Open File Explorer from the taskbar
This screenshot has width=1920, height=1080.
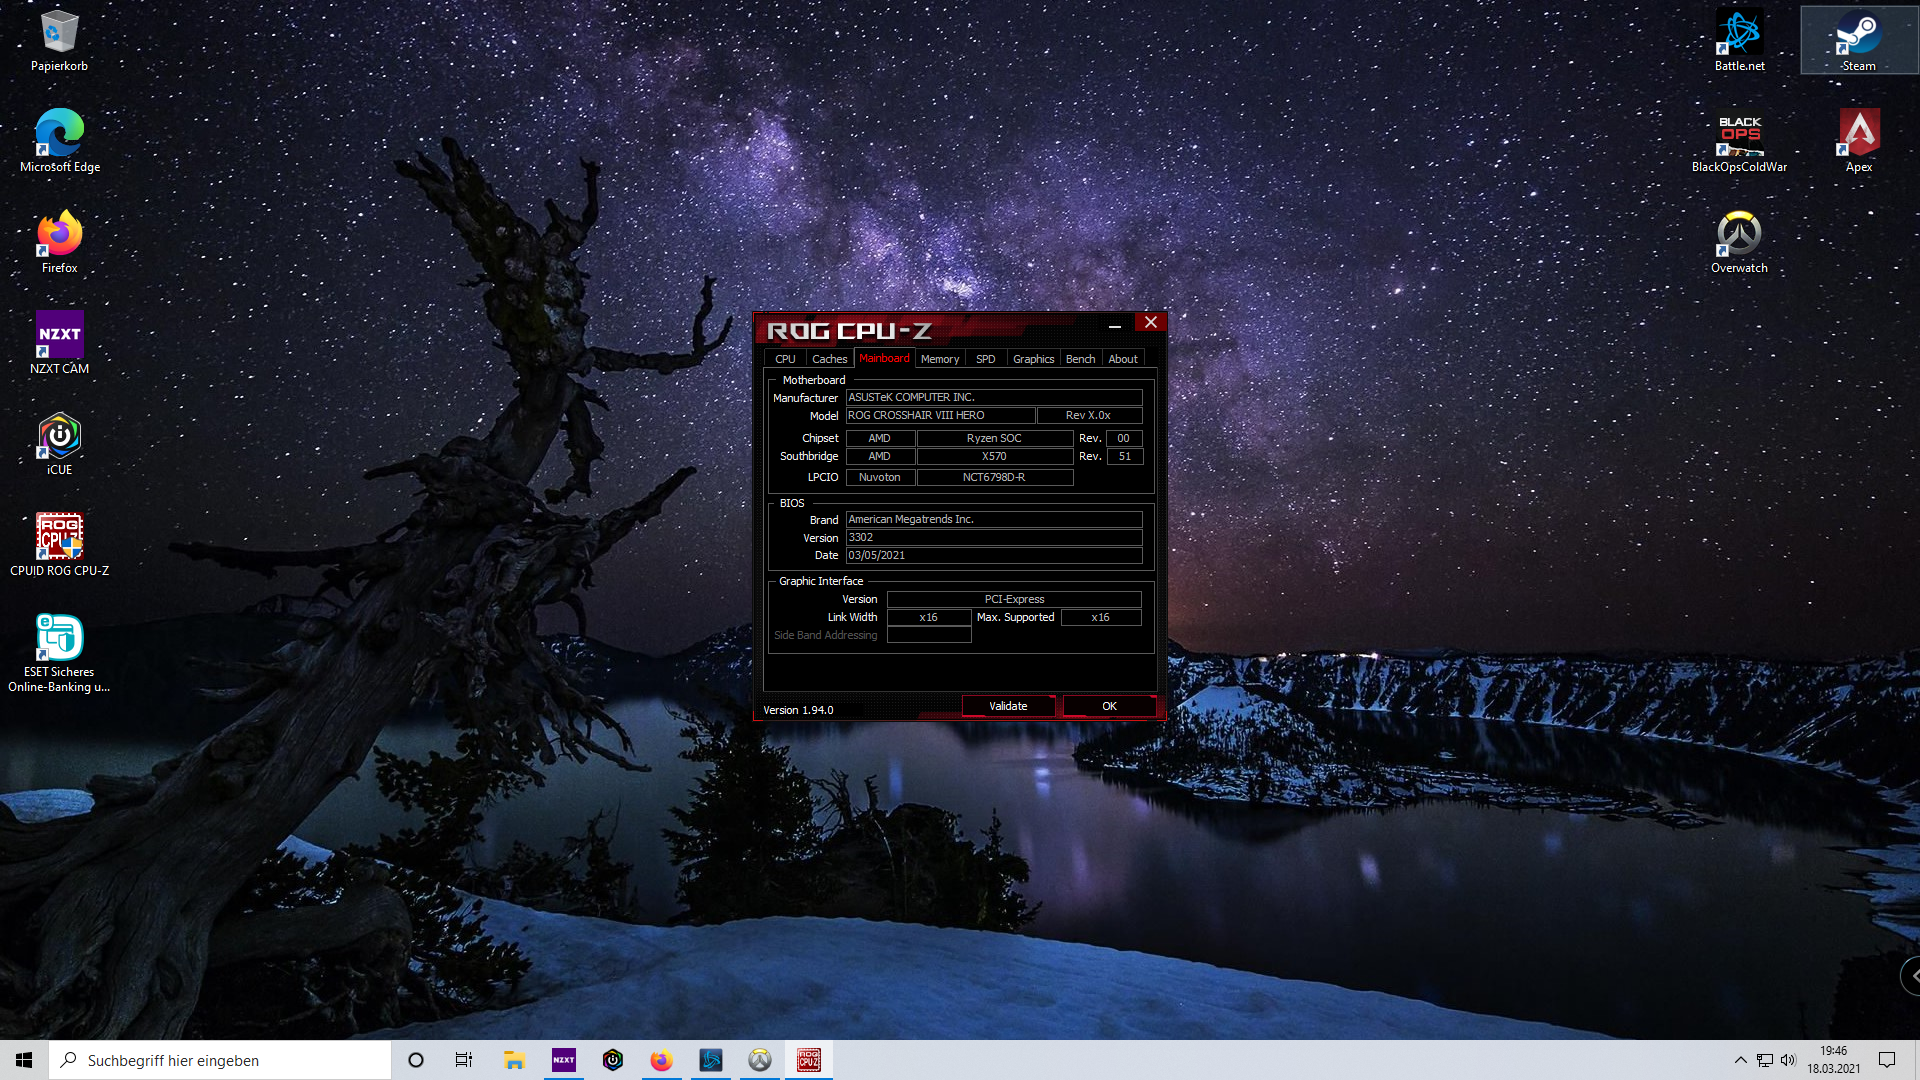coord(514,1060)
